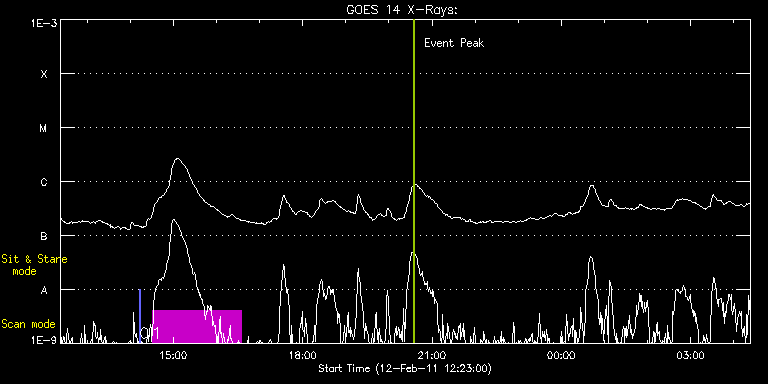
Task: Click the upper curve's flare peak near 15:00
Action: point(177,159)
